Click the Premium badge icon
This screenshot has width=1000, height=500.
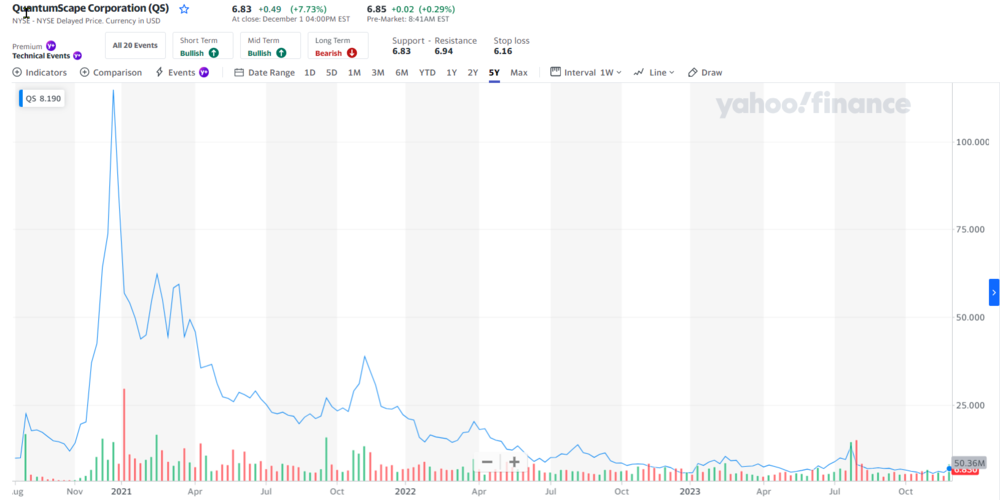(x=50, y=46)
